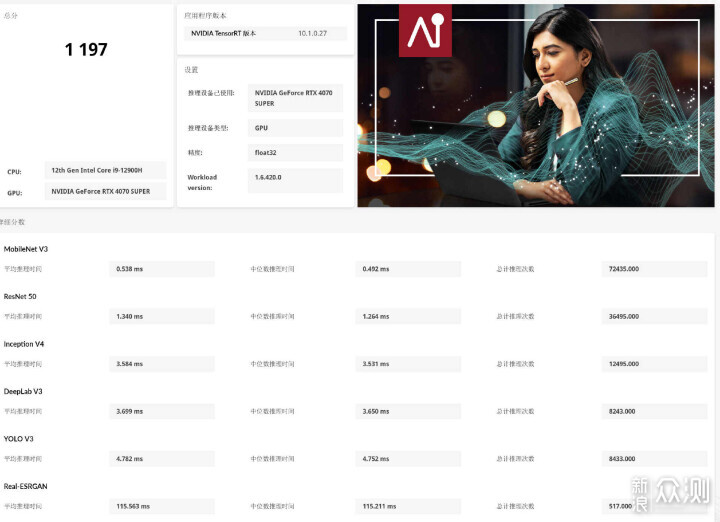Select Real-ESRGAN average time 115.563 ms

(x=162, y=506)
